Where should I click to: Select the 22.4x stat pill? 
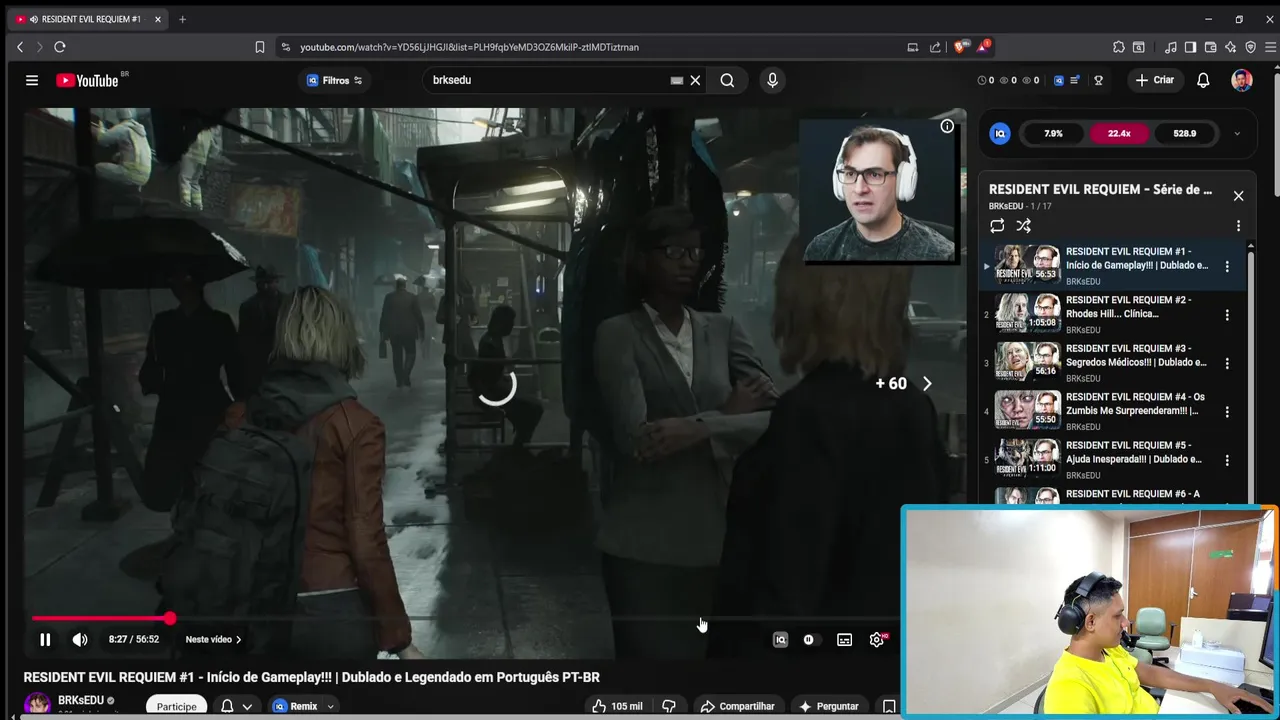click(1119, 133)
